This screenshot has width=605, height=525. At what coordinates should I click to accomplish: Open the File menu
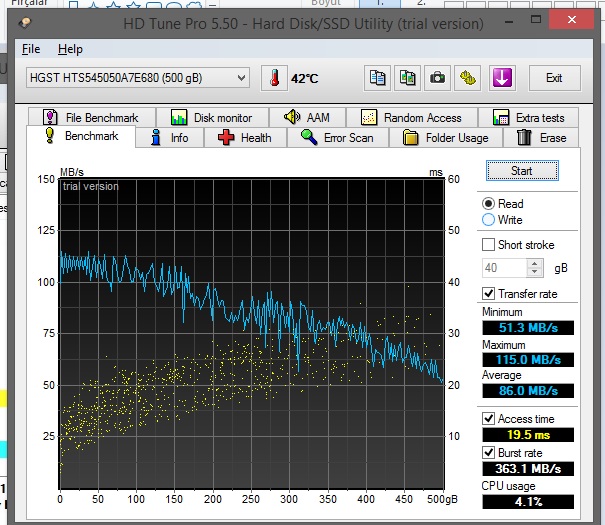tap(31, 49)
